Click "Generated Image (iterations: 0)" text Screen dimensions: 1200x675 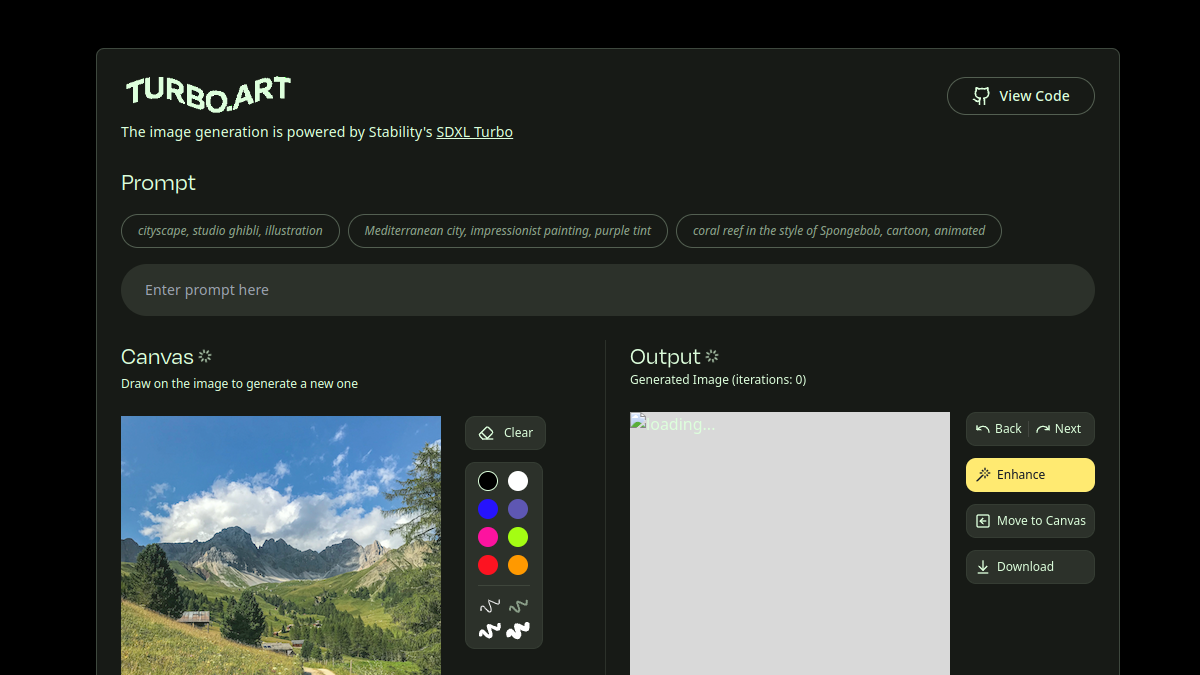(x=718, y=380)
